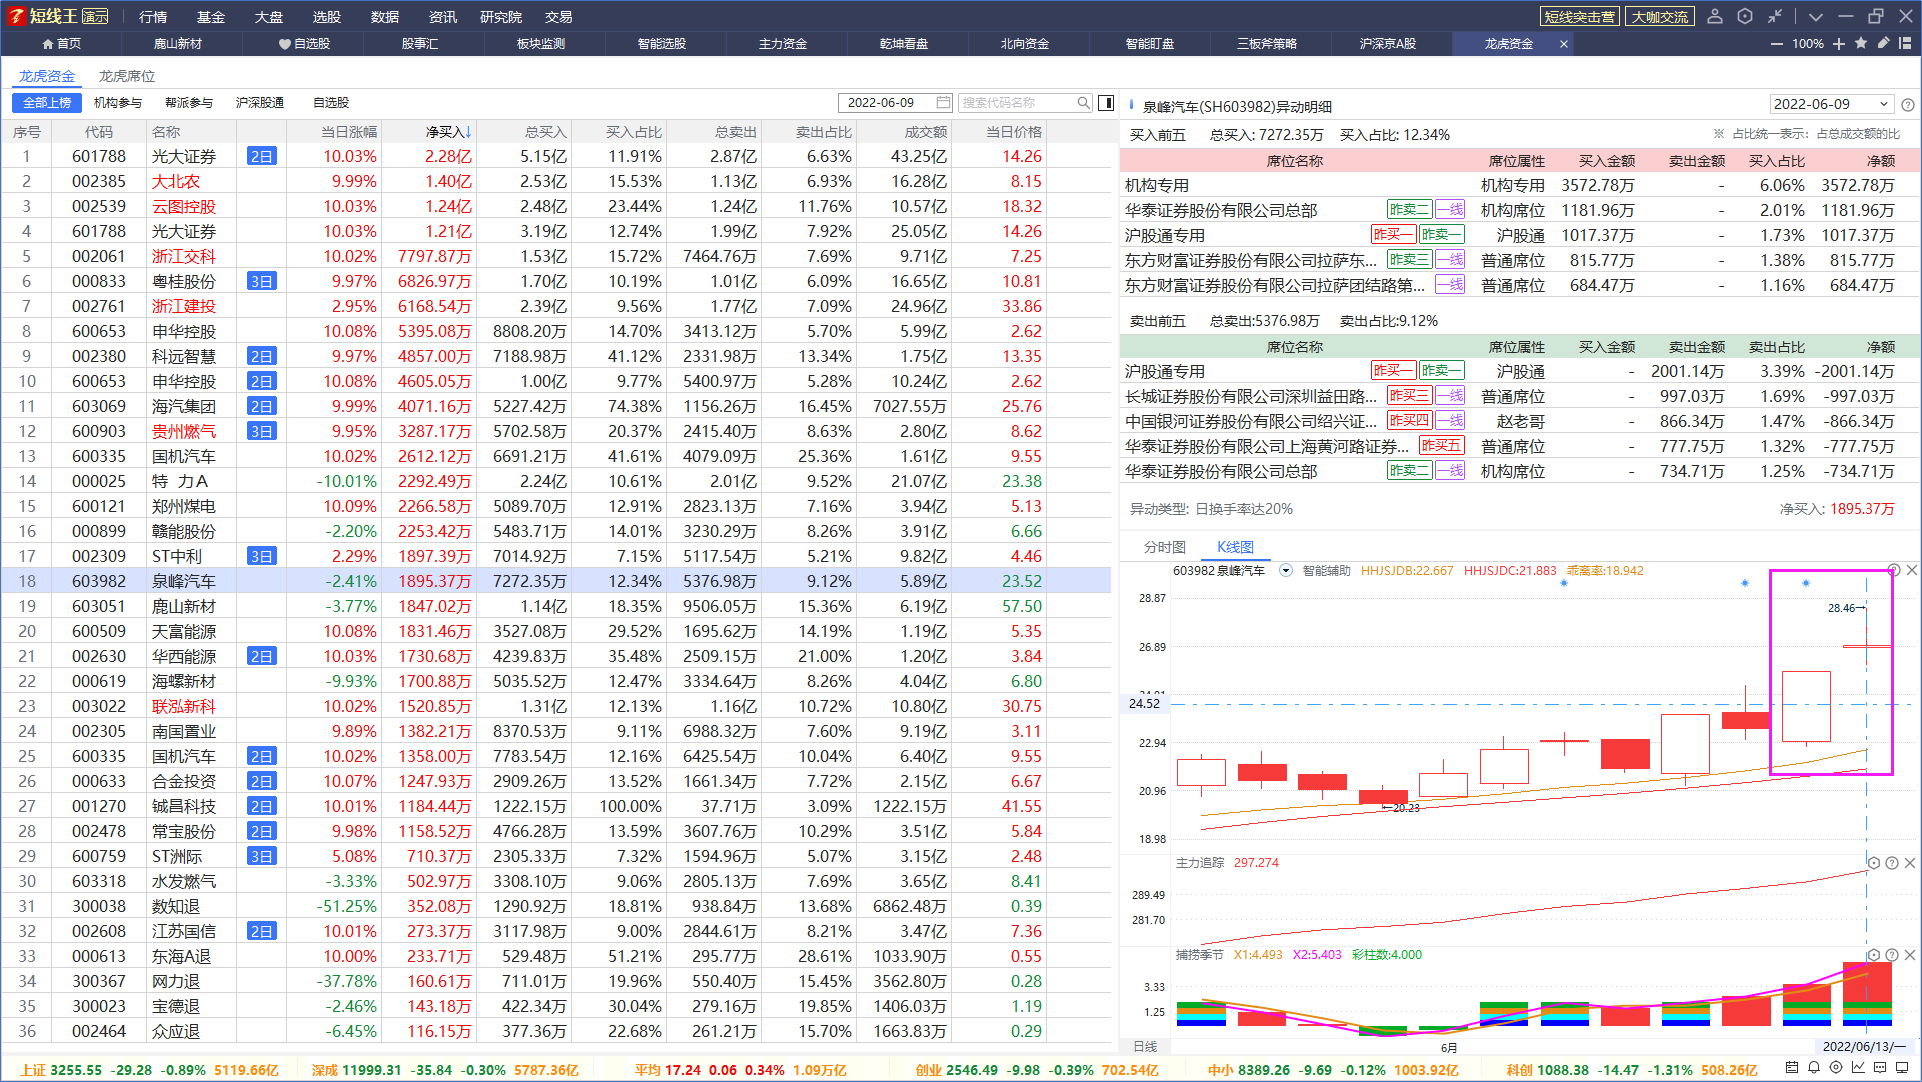
Task: Open the user account icon
Action: coord(1715,16)
